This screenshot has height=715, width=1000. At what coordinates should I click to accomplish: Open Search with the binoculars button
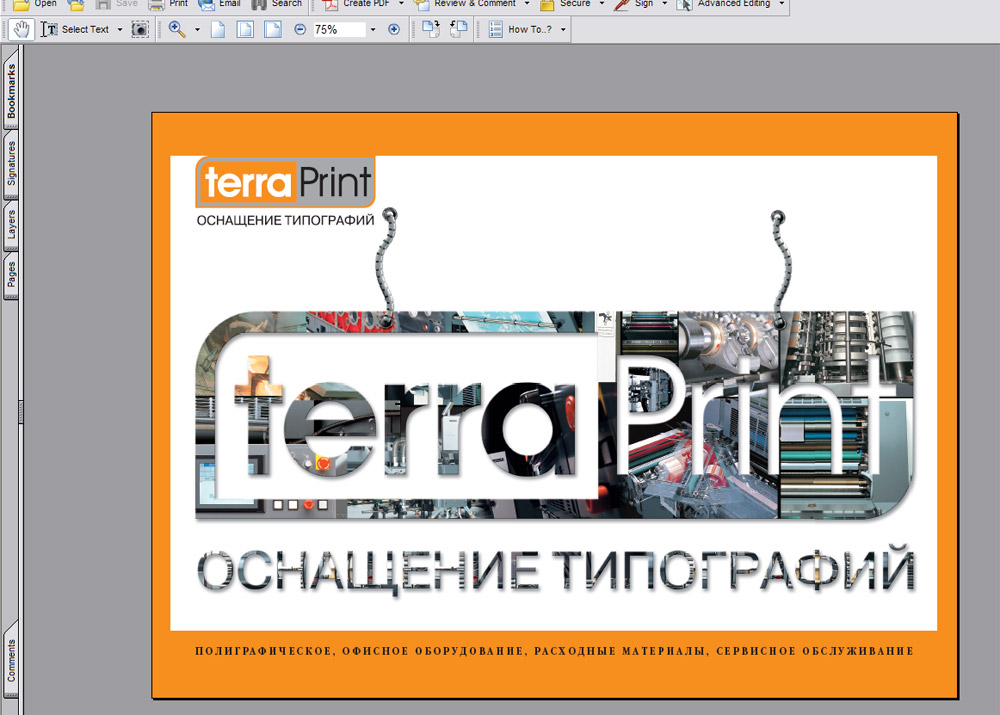[x=277, y=4]
